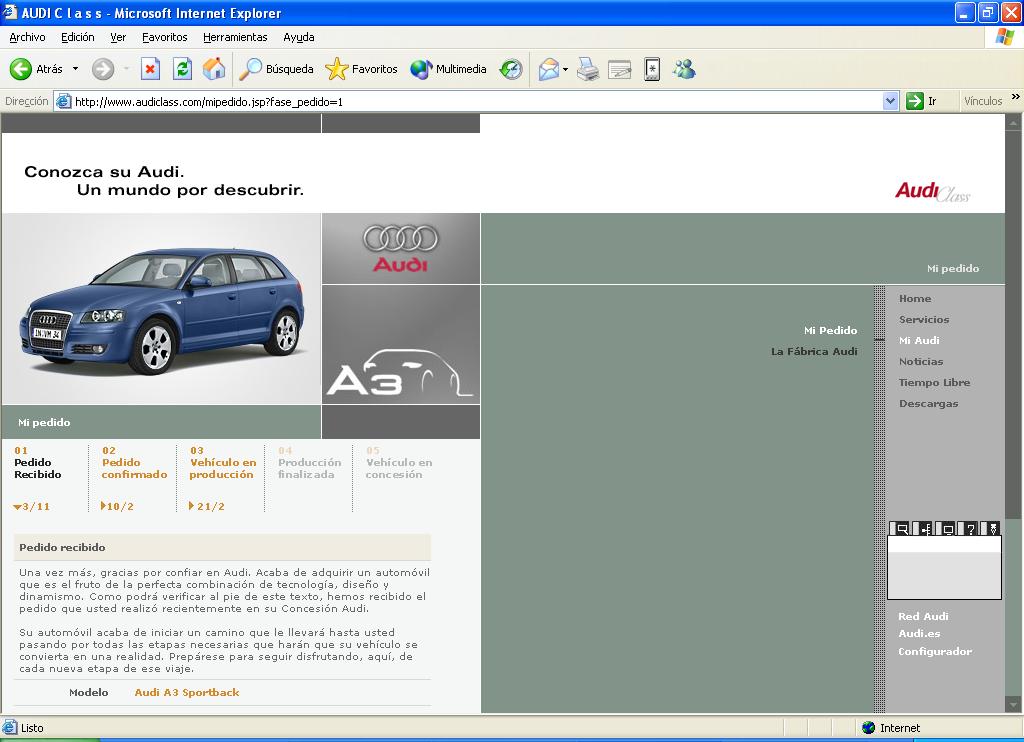Open the Herramientas menu

[x=235, y=37]
